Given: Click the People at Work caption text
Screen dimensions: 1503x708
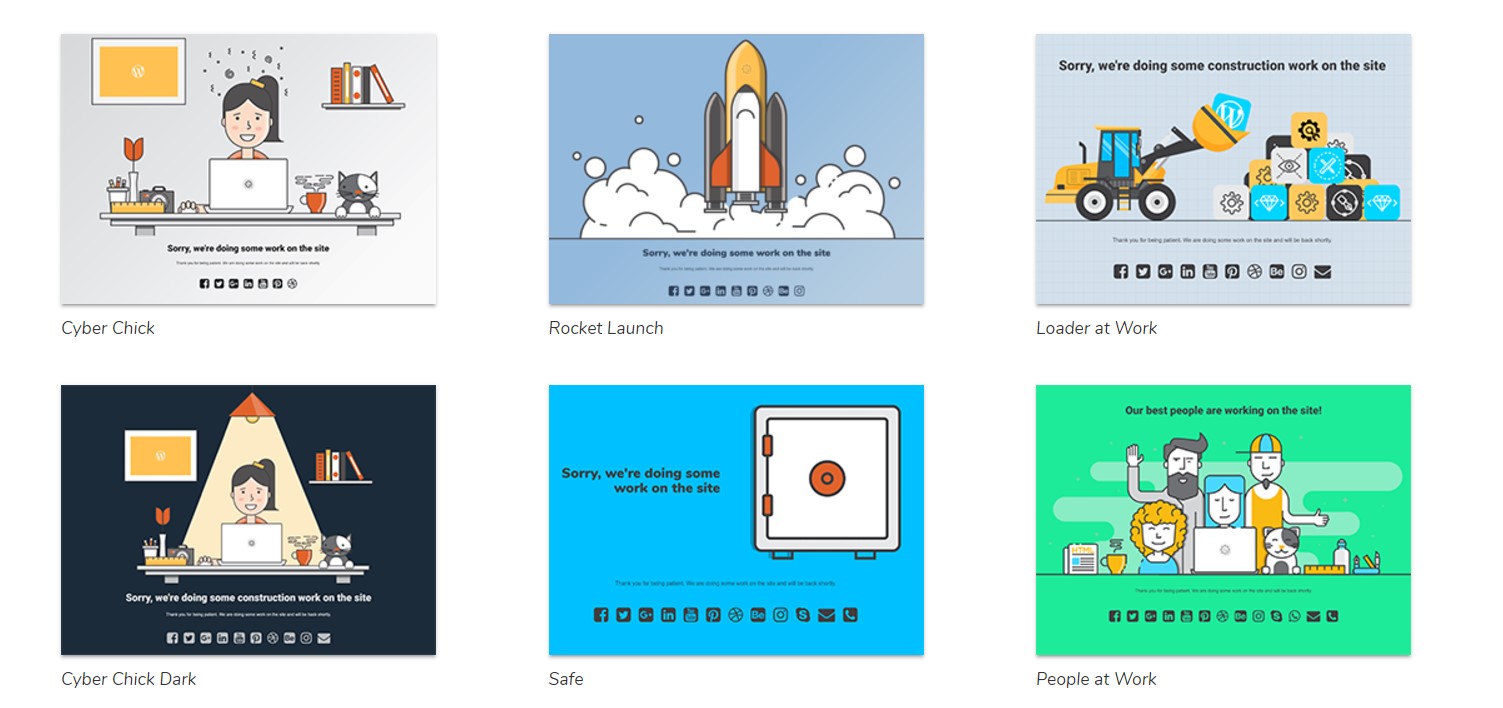Looking at the screenshot, I should pos(1096,679).
